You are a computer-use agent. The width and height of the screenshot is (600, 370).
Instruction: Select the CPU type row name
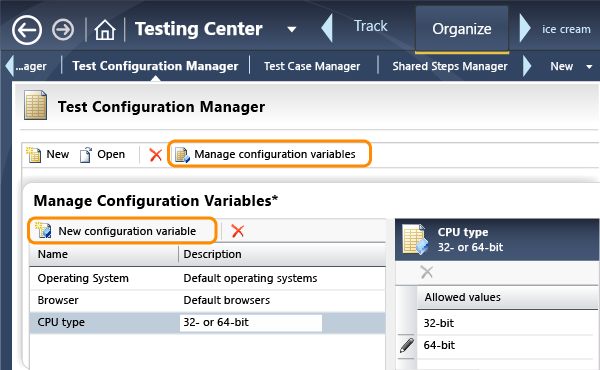click(x=61, y=322)
